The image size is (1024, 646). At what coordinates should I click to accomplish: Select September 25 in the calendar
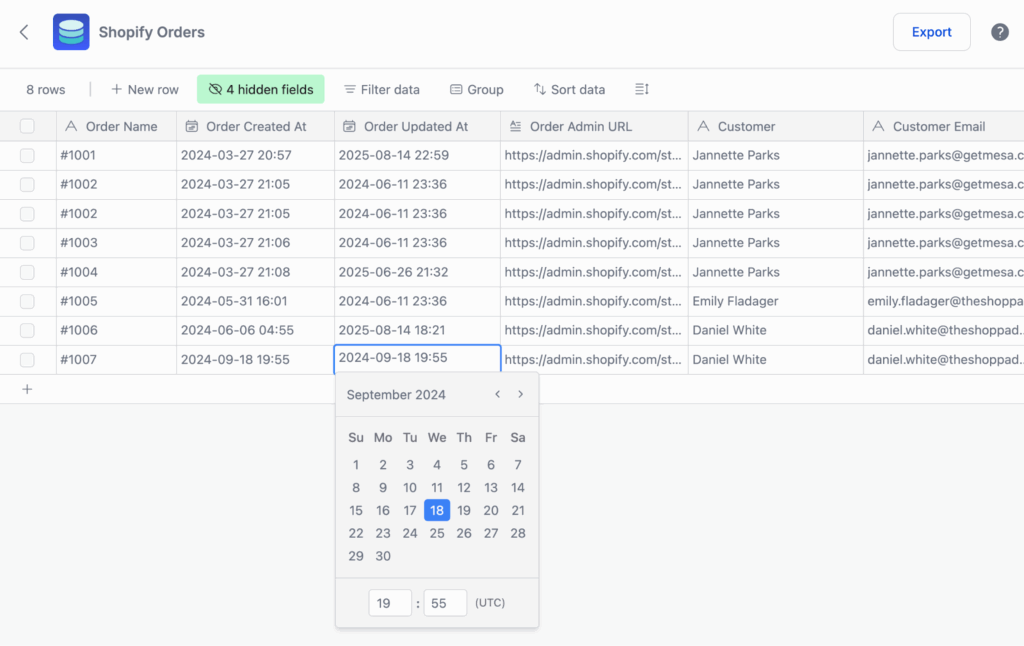(x=437, y=533)
